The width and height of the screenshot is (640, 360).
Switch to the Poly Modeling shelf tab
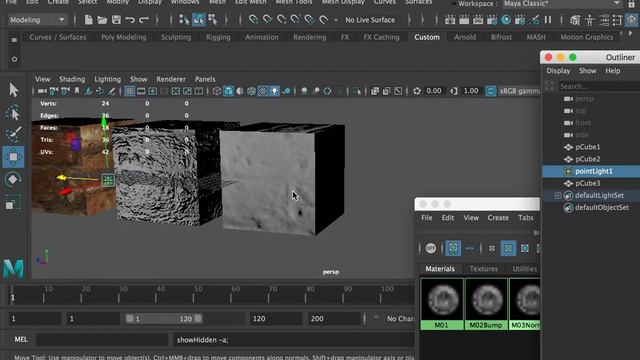123,37
